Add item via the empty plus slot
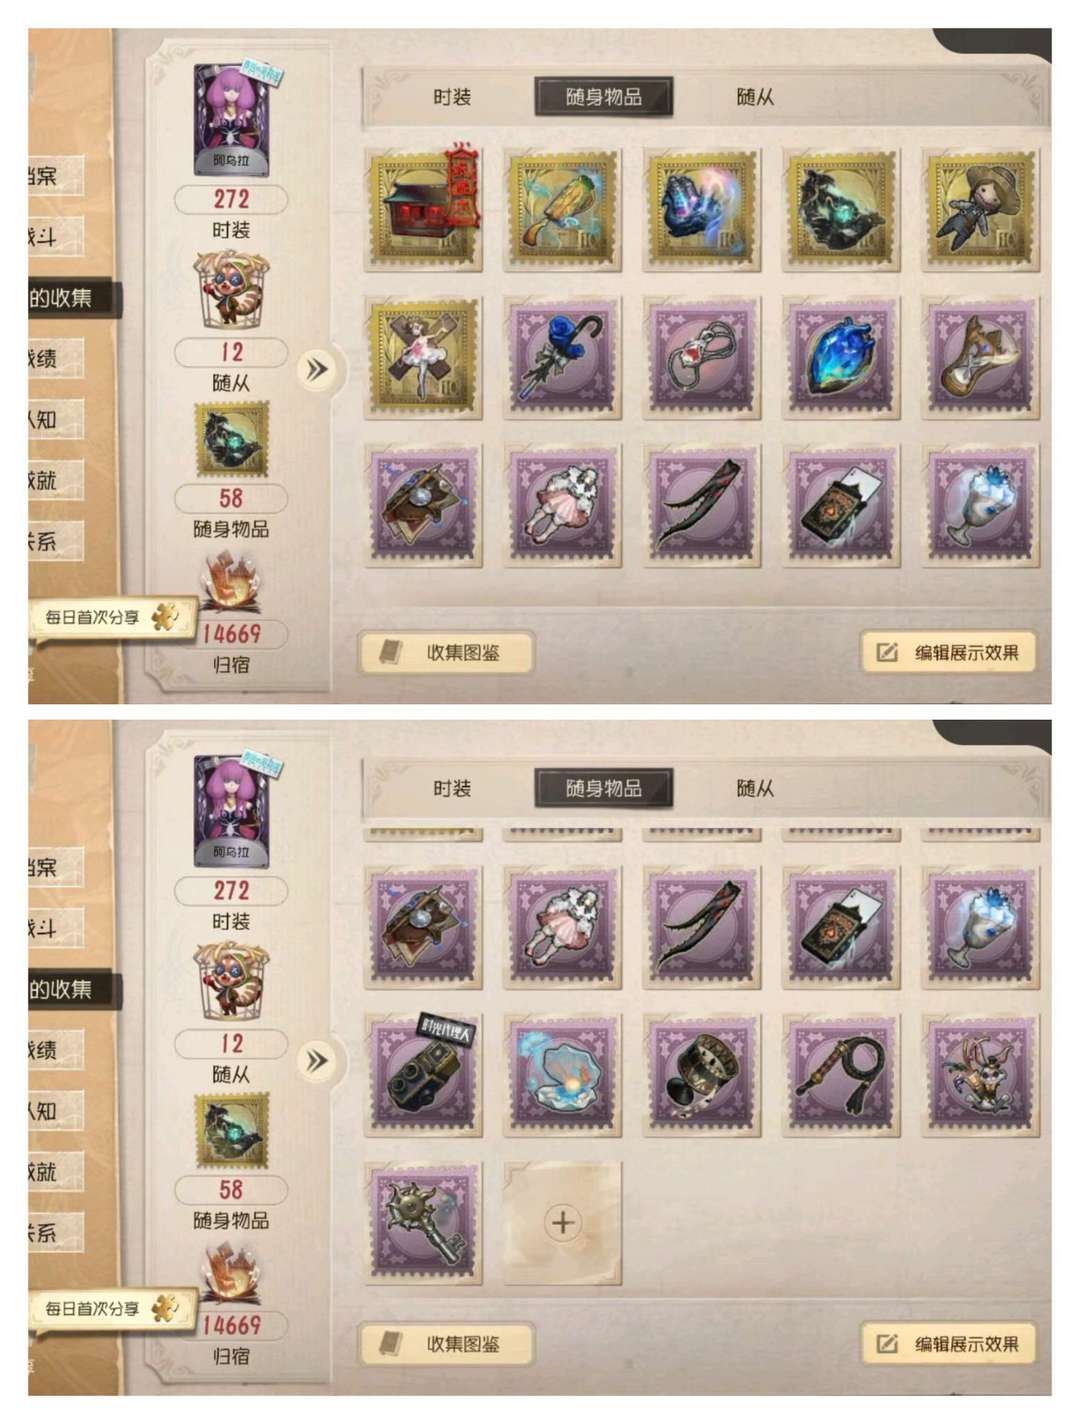Image resolution: width=1080 pixels, height=1424 pixels. tap(563, 1222)
